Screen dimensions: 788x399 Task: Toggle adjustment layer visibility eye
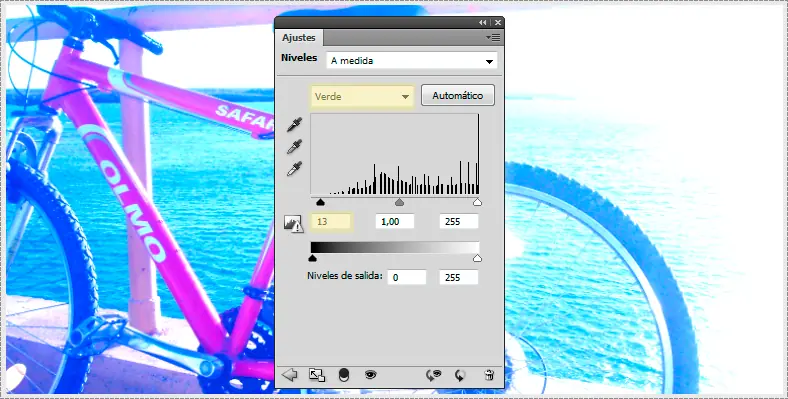(x=371, y=374)
